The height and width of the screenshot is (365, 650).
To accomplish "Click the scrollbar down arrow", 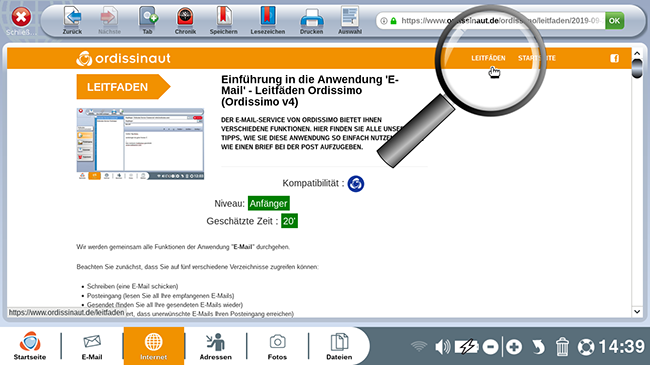I will pos(637,311).
